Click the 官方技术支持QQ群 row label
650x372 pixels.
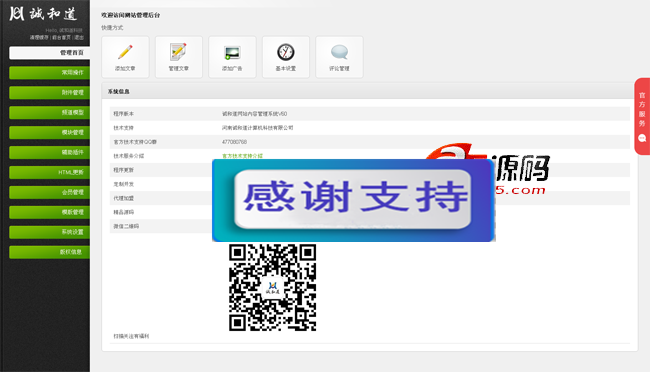click(135, 142)
